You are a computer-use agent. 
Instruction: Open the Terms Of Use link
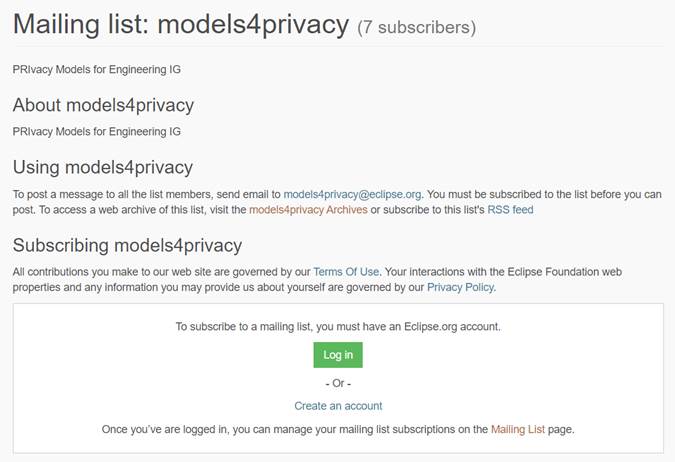(x=346, y=272)
